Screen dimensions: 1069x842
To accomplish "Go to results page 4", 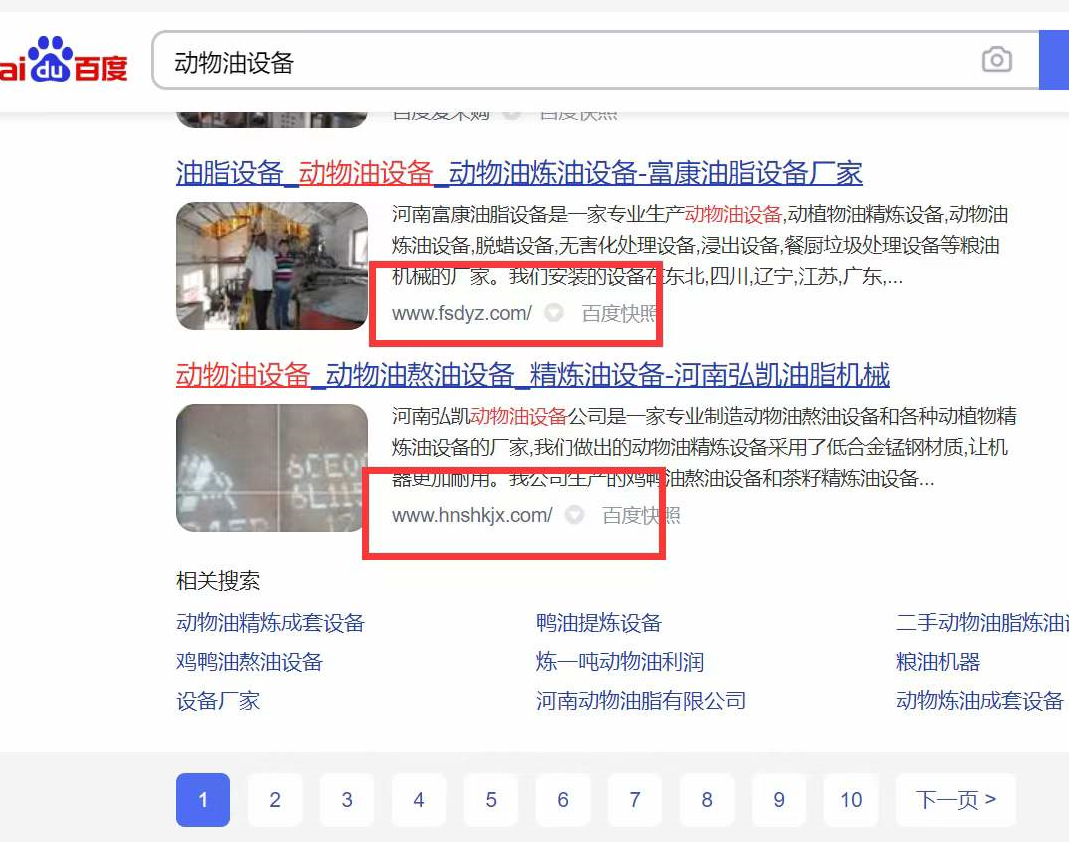I will pos(419,800).
